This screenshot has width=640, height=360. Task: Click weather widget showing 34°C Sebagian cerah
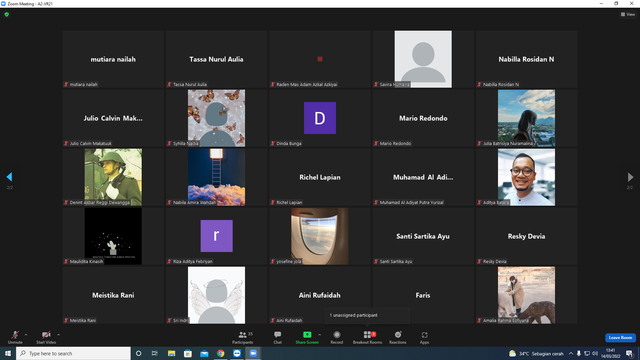(536, 353)
